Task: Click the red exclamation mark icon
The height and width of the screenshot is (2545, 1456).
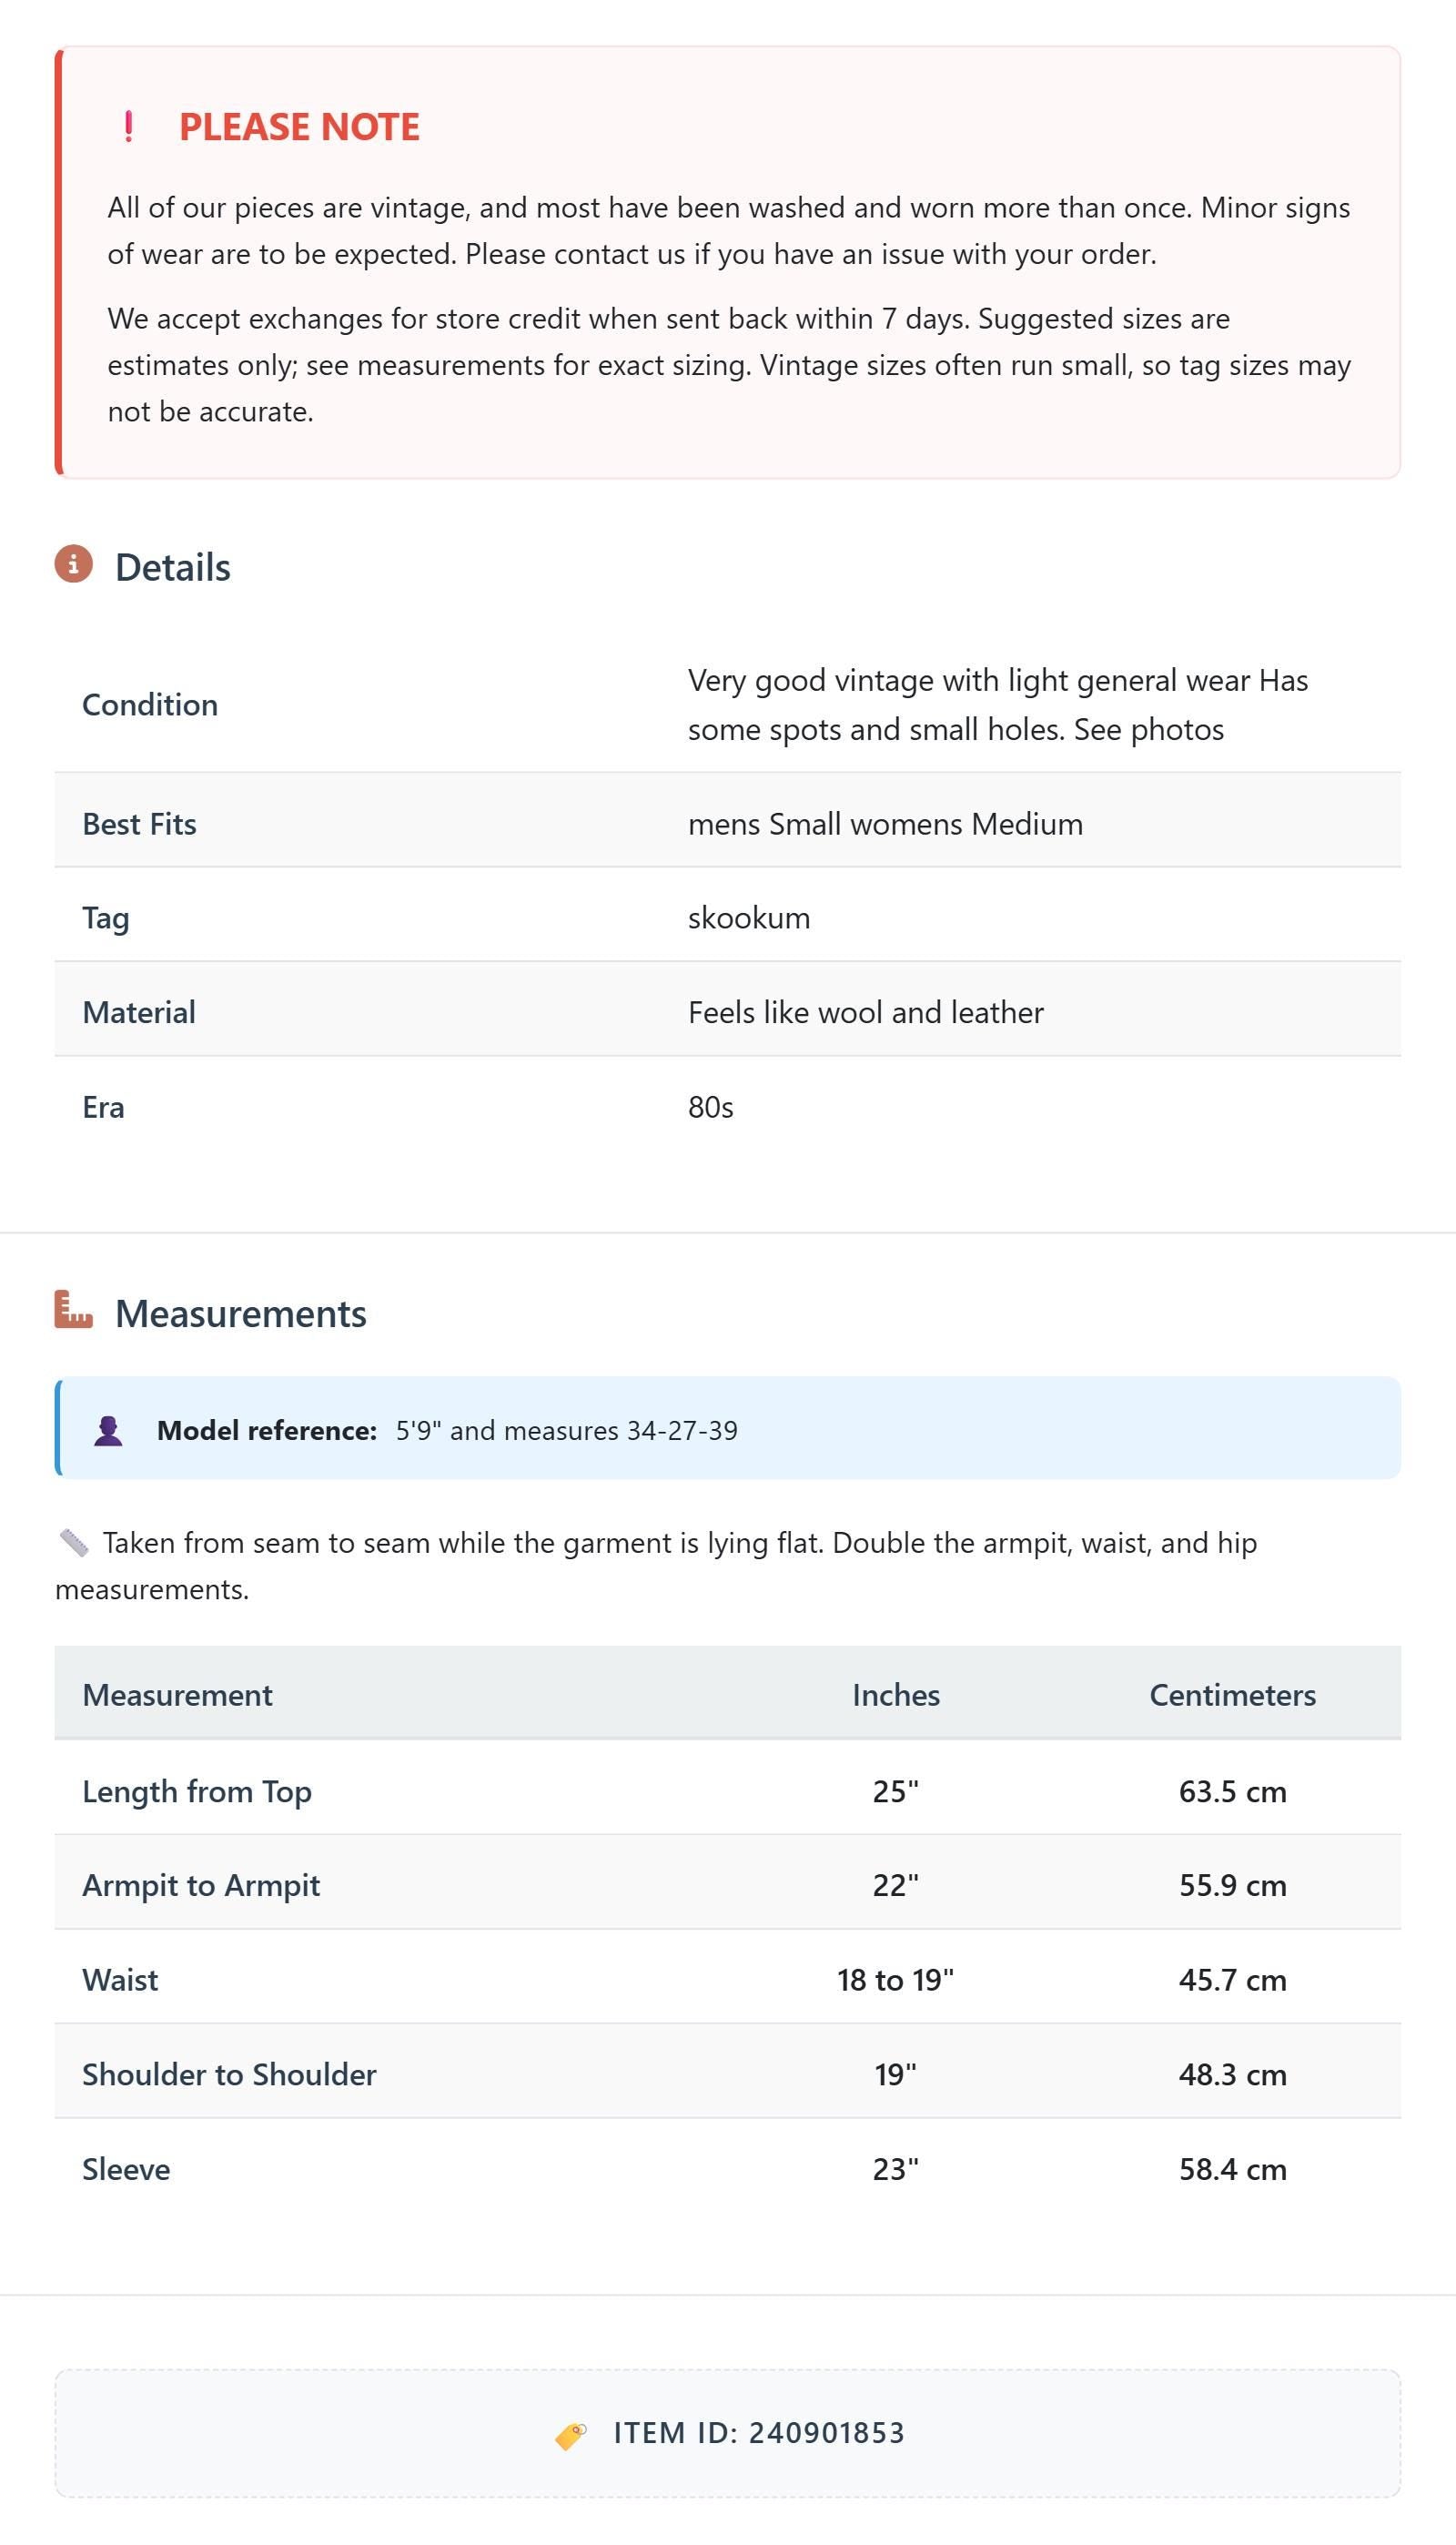Action: [128, 127]
